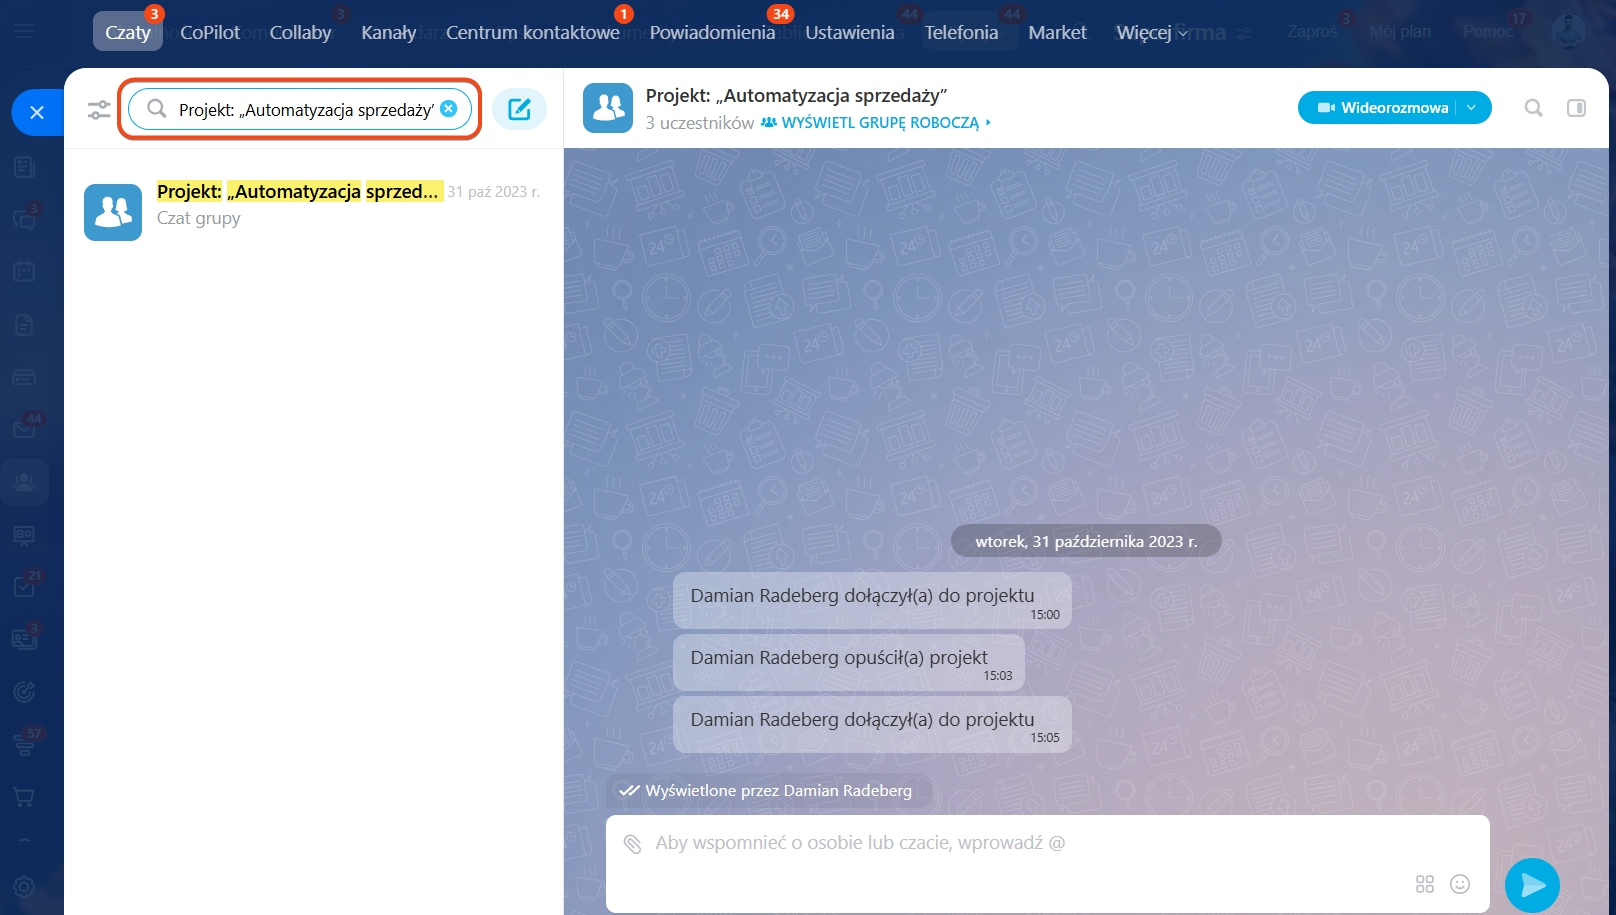The height and width of the screenshot is (915, 1616).
Task: Open the apps grid icon in message box
Action: 1425,884
